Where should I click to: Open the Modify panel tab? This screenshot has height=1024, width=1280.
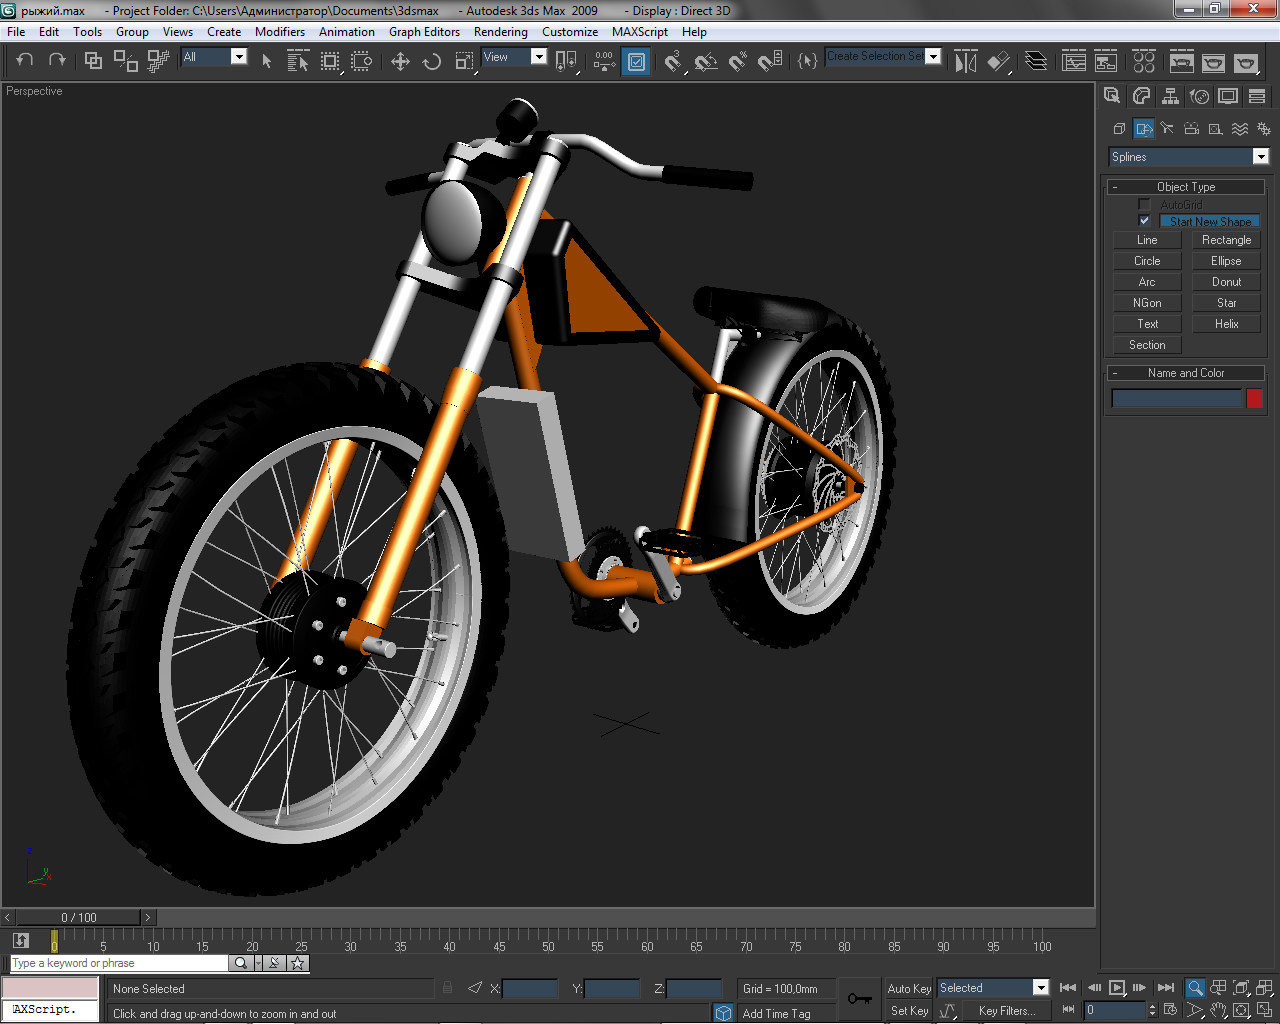pos(1141,96)
